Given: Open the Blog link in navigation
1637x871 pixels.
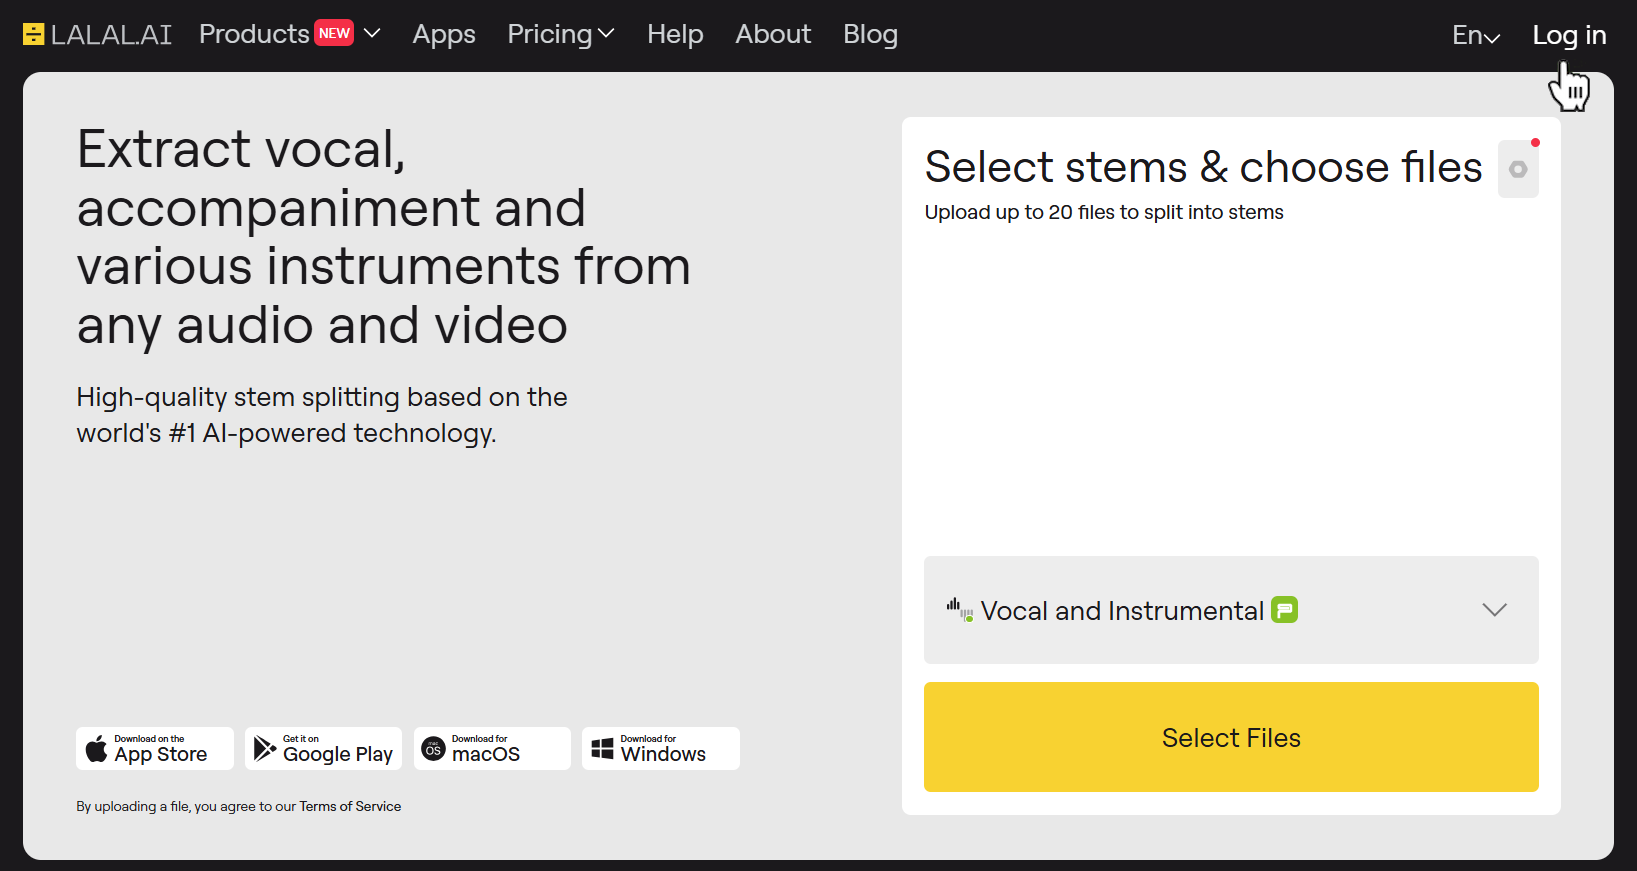Looking at the screenshot, I should 870,34.
